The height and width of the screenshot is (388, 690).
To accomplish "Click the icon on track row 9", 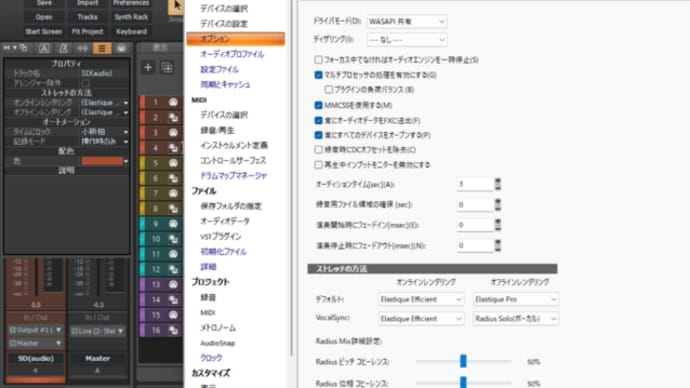I will click(x=173, y=224).
